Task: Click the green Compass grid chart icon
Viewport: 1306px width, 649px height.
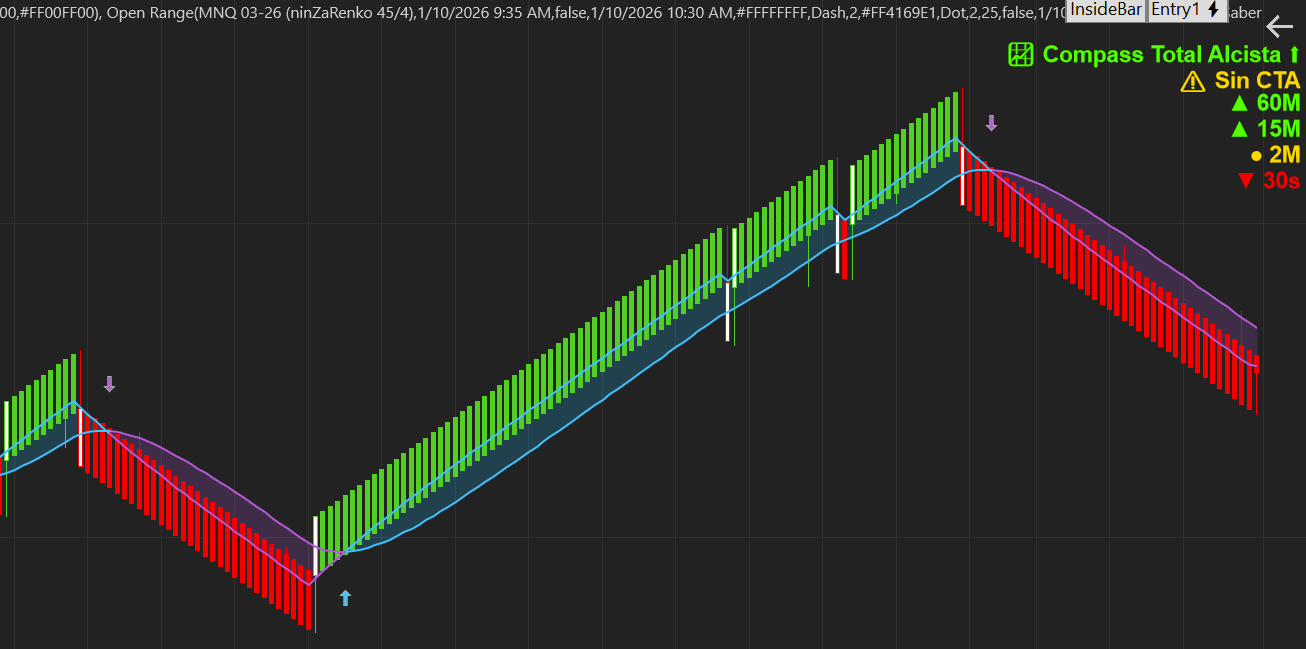Action: [x=1020, y=55]
